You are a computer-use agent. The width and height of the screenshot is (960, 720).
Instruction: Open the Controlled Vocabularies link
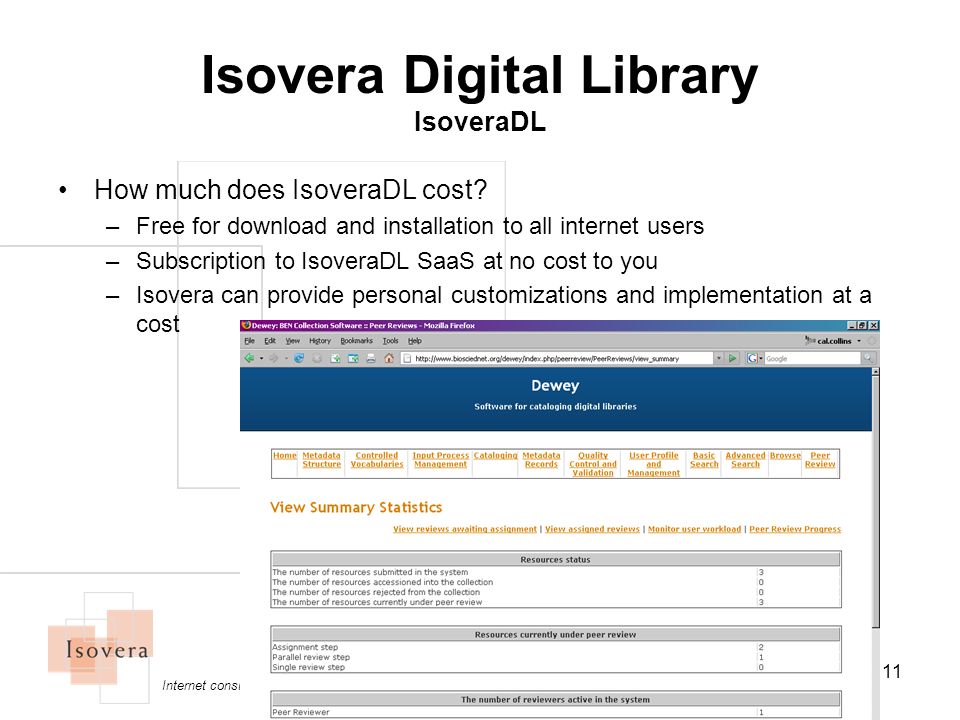(377, 460)
